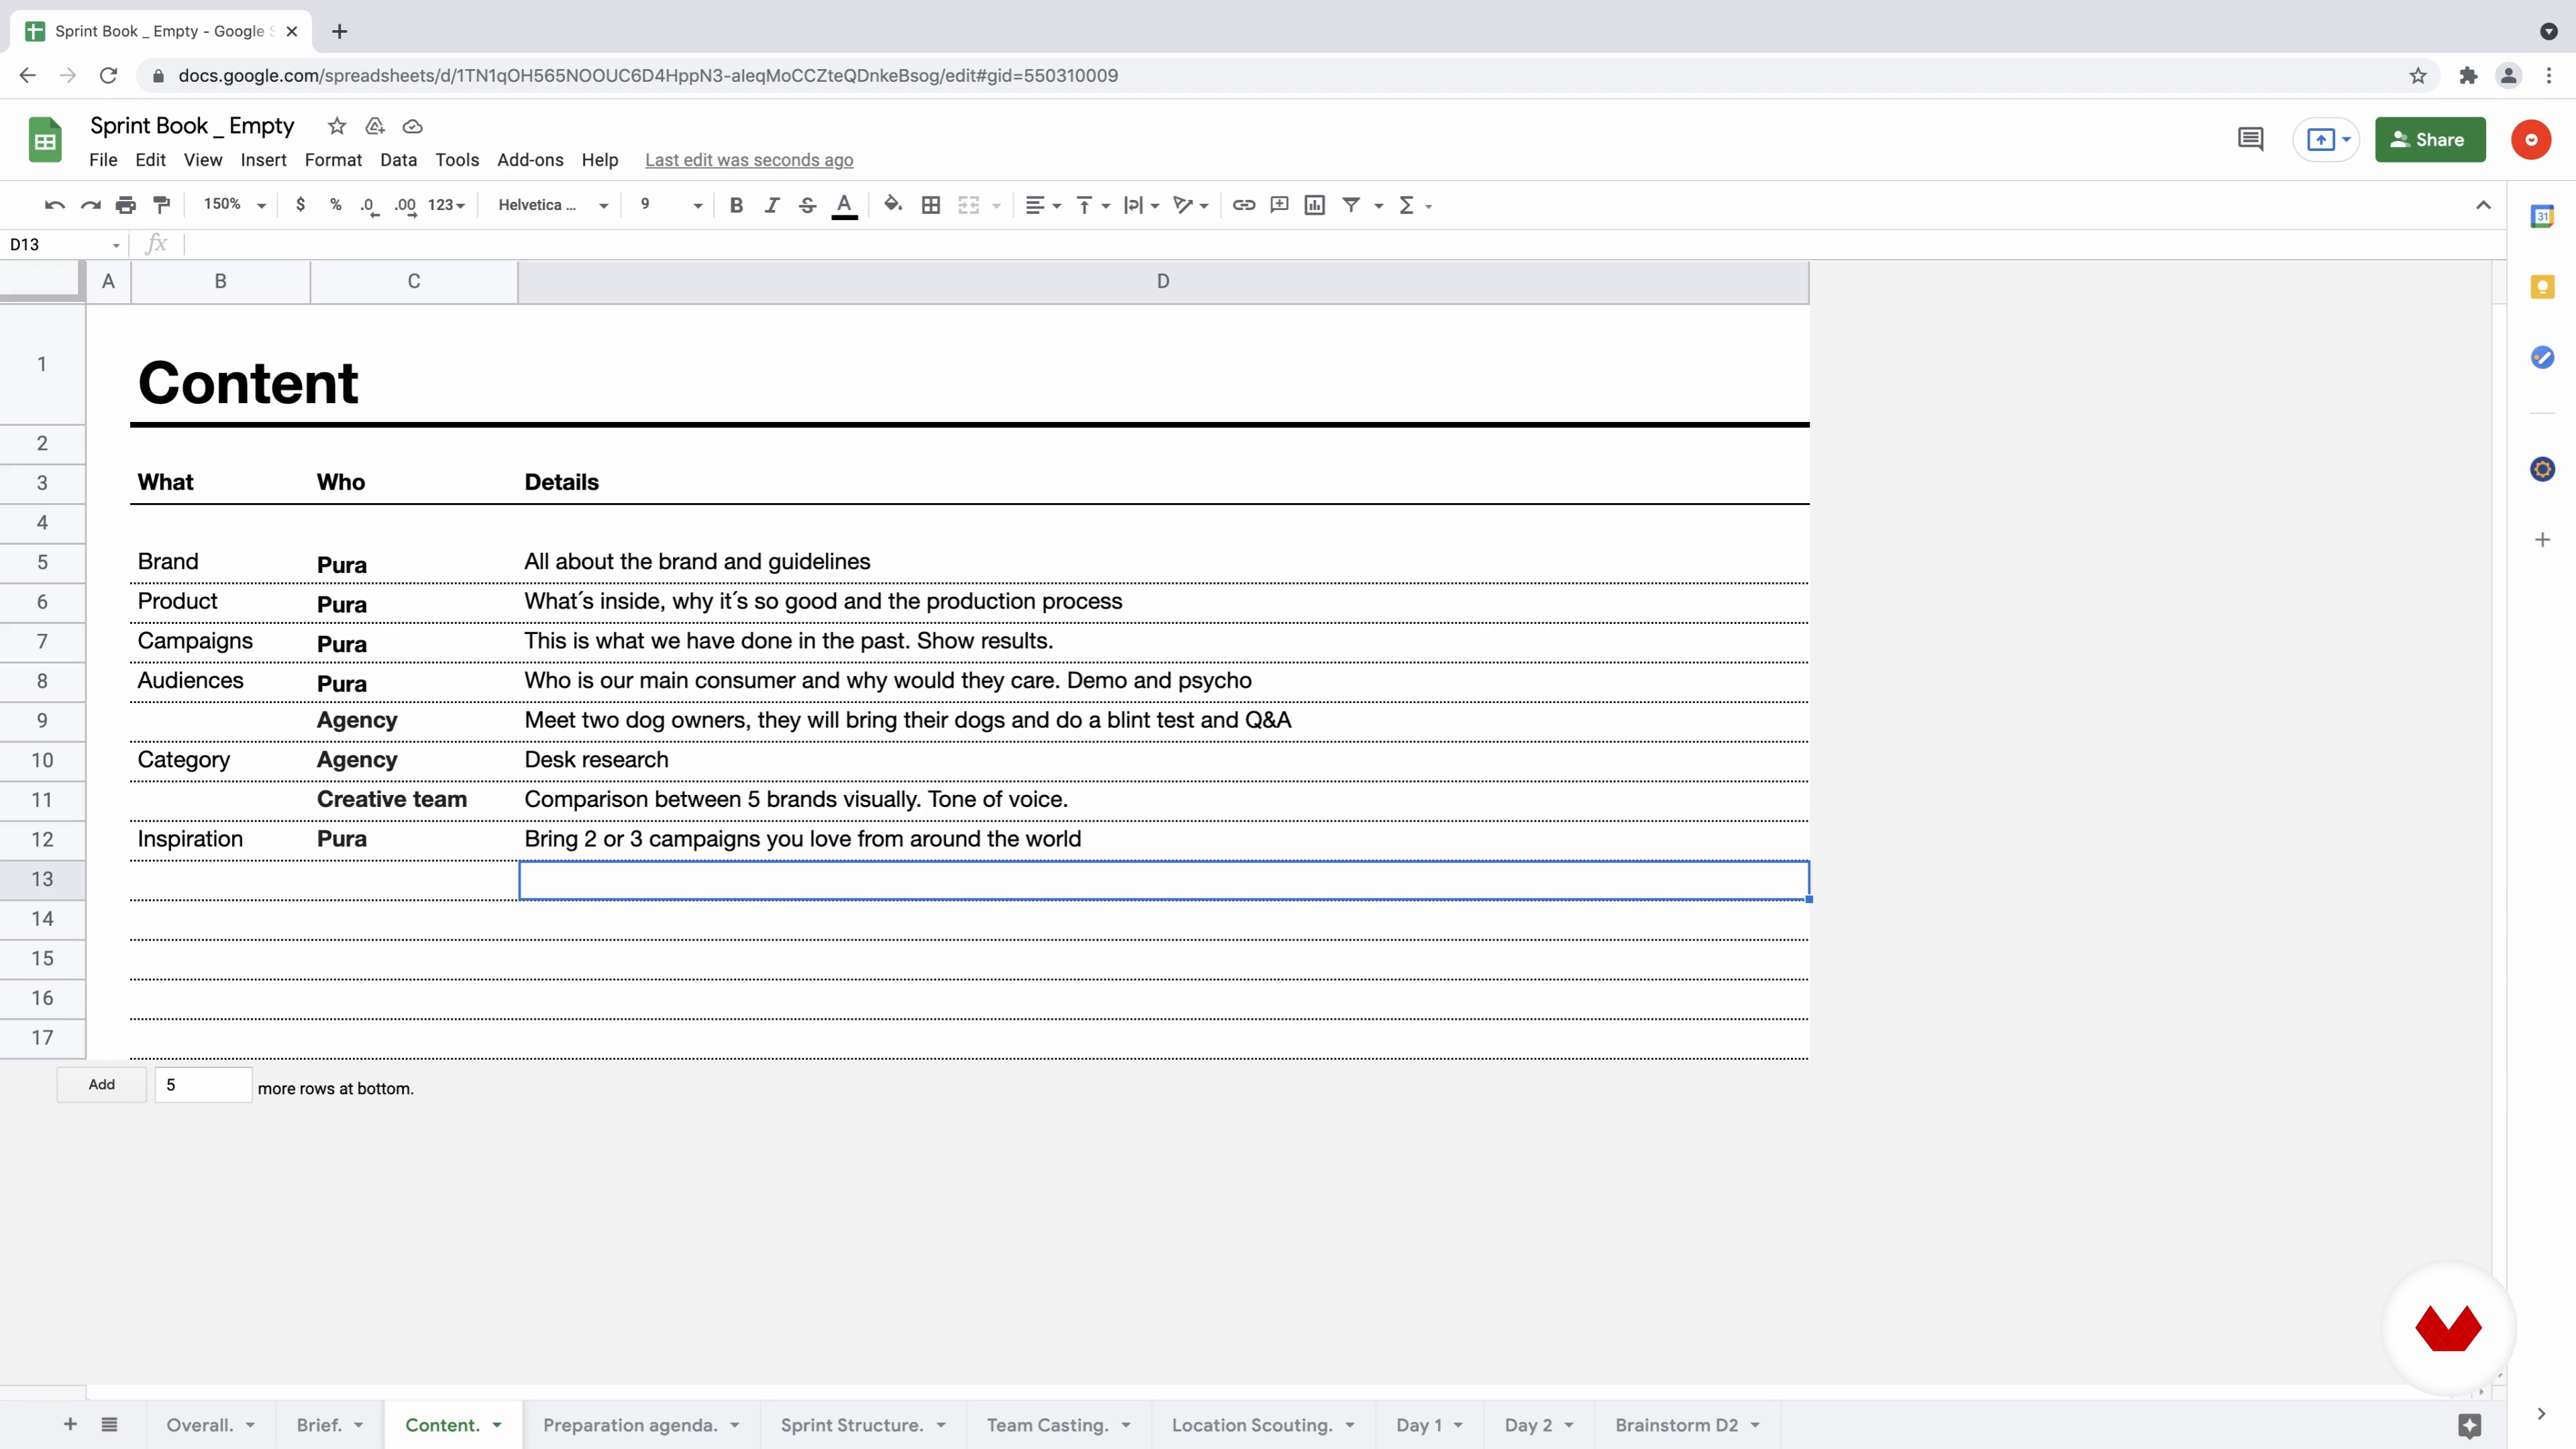Click the Move to folder icon
Viewport: 2576px width, 1449px height.
click(x=375, y=126)
